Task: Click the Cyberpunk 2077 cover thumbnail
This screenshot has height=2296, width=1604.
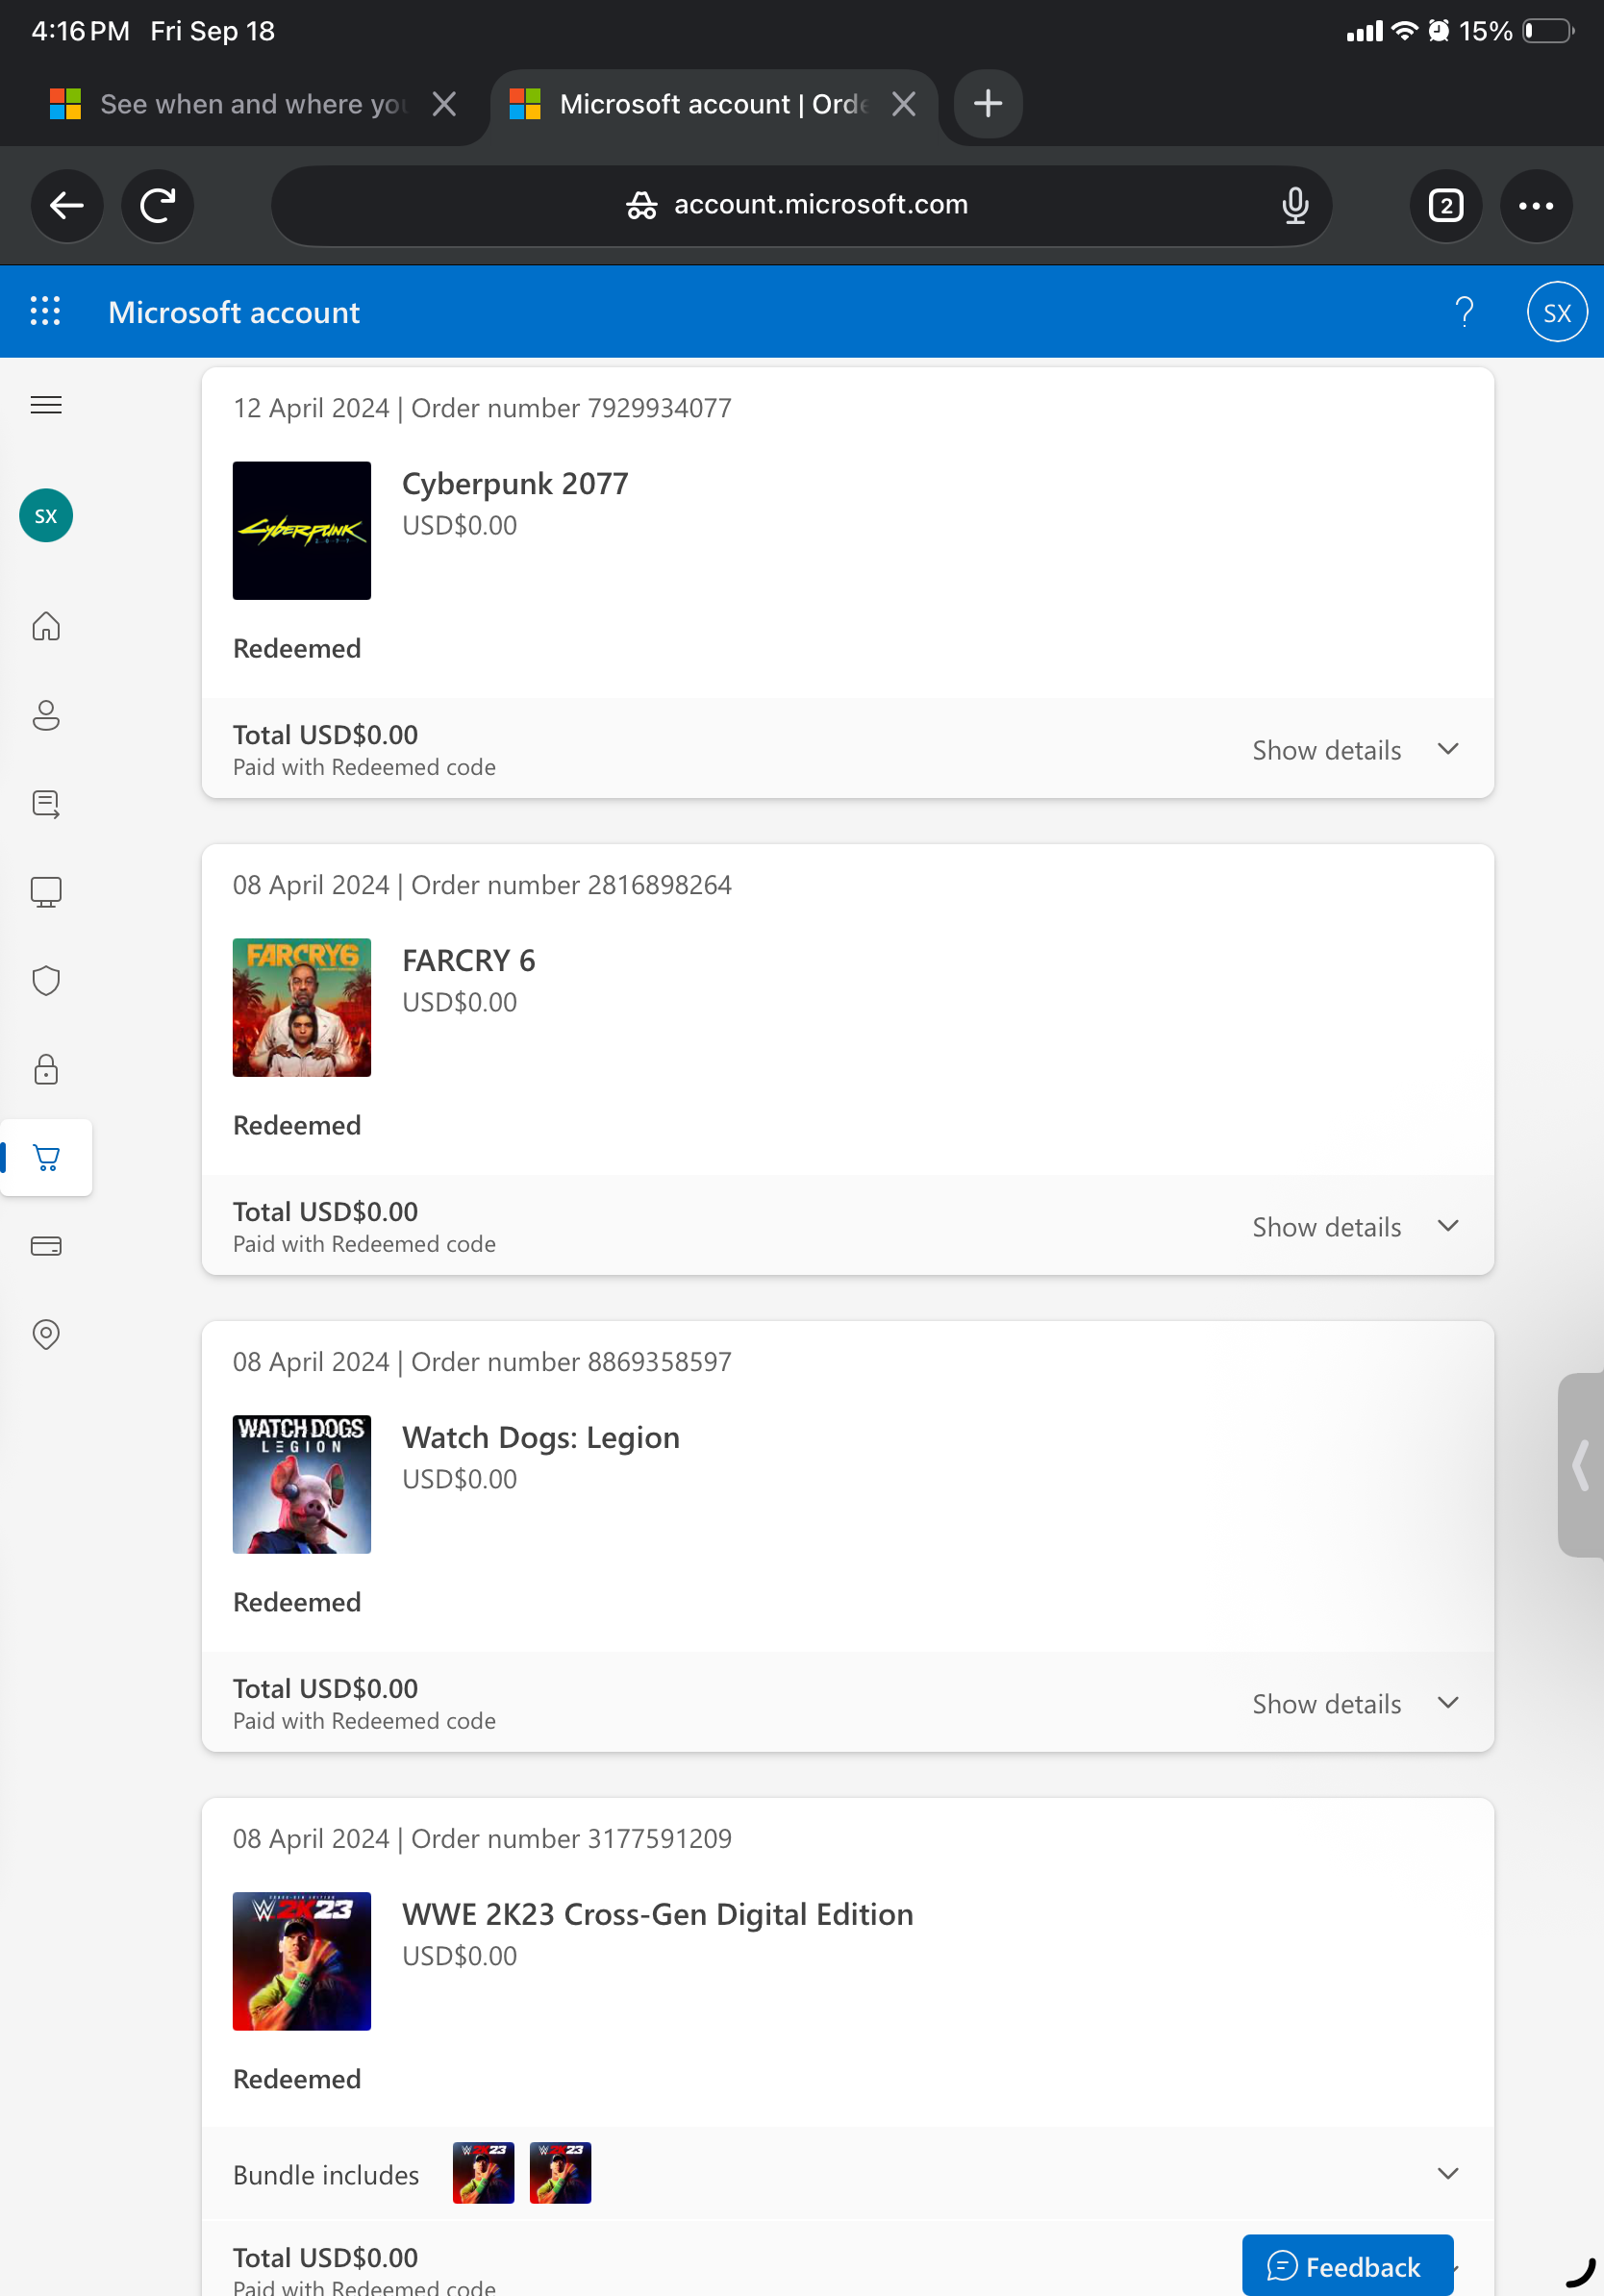Action: (302, 531)
